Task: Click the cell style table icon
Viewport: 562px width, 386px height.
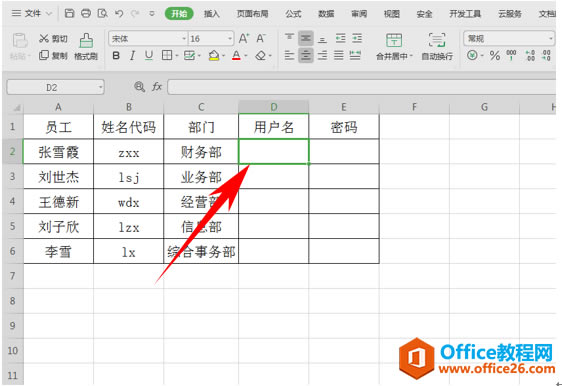Action: coord(189,55)
